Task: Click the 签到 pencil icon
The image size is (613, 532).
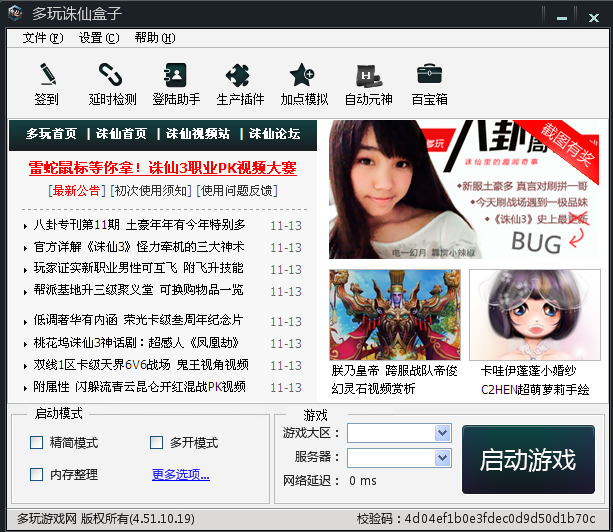Action: tap(48, 74)
